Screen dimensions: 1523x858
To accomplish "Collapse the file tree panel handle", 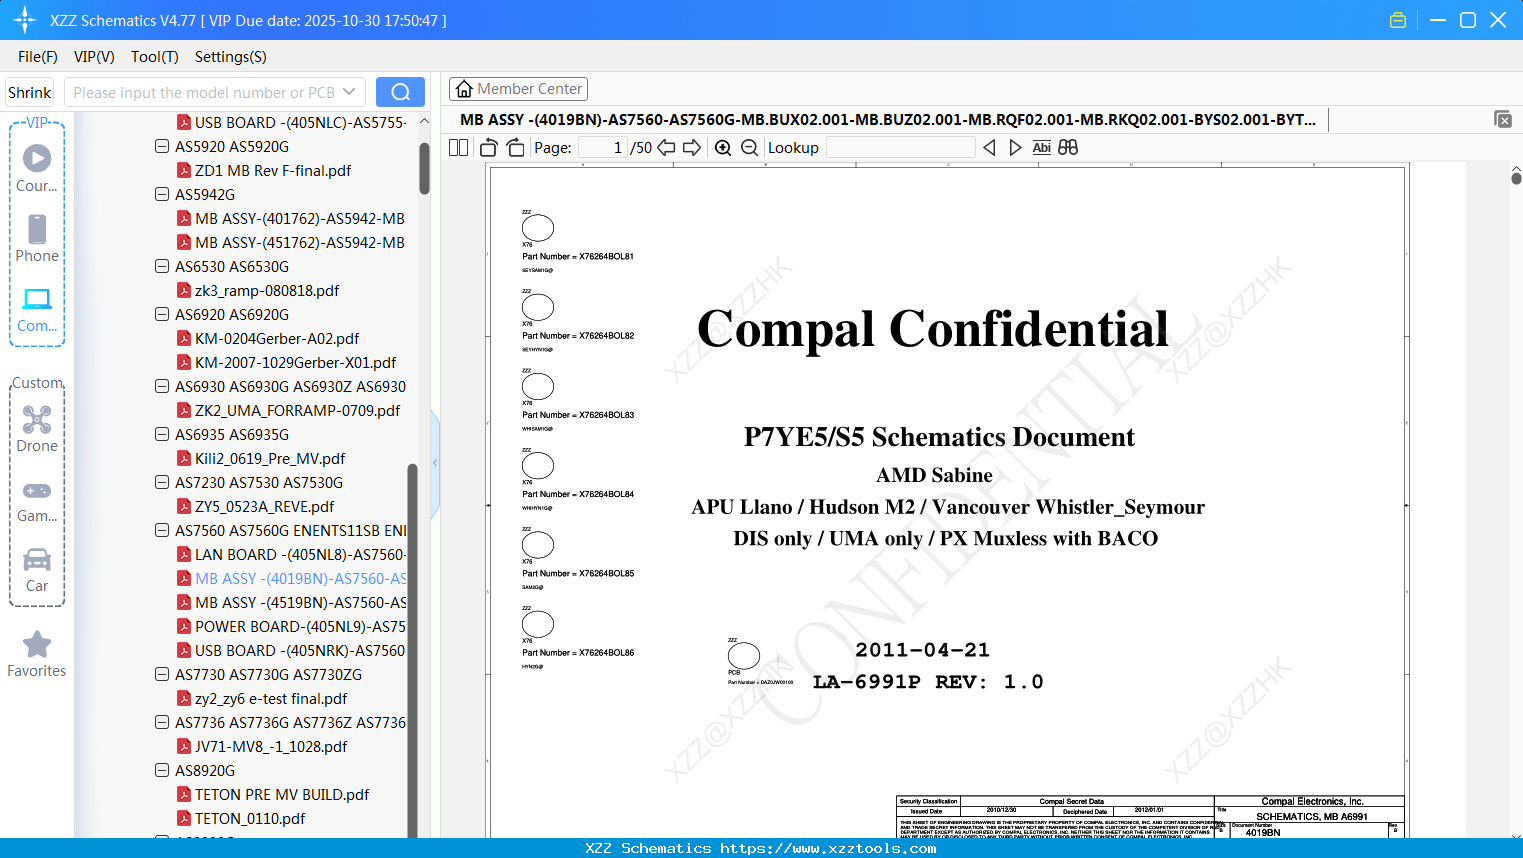I will pyautogui.click(x=435, y=462).
